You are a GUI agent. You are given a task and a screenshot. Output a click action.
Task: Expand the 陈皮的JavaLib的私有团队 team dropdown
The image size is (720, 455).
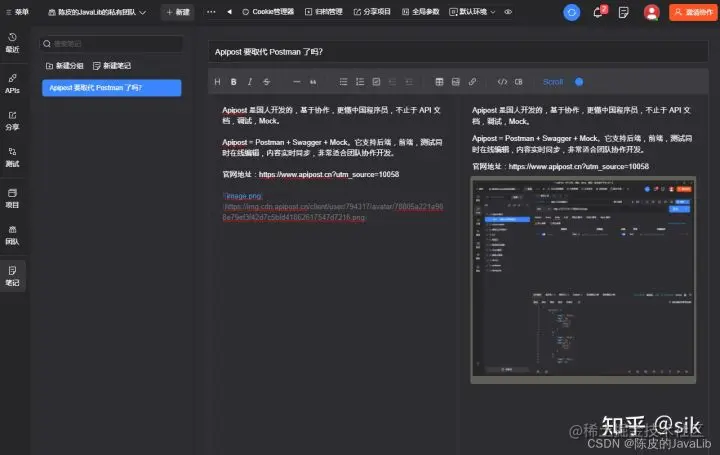[x=97, y=12]
